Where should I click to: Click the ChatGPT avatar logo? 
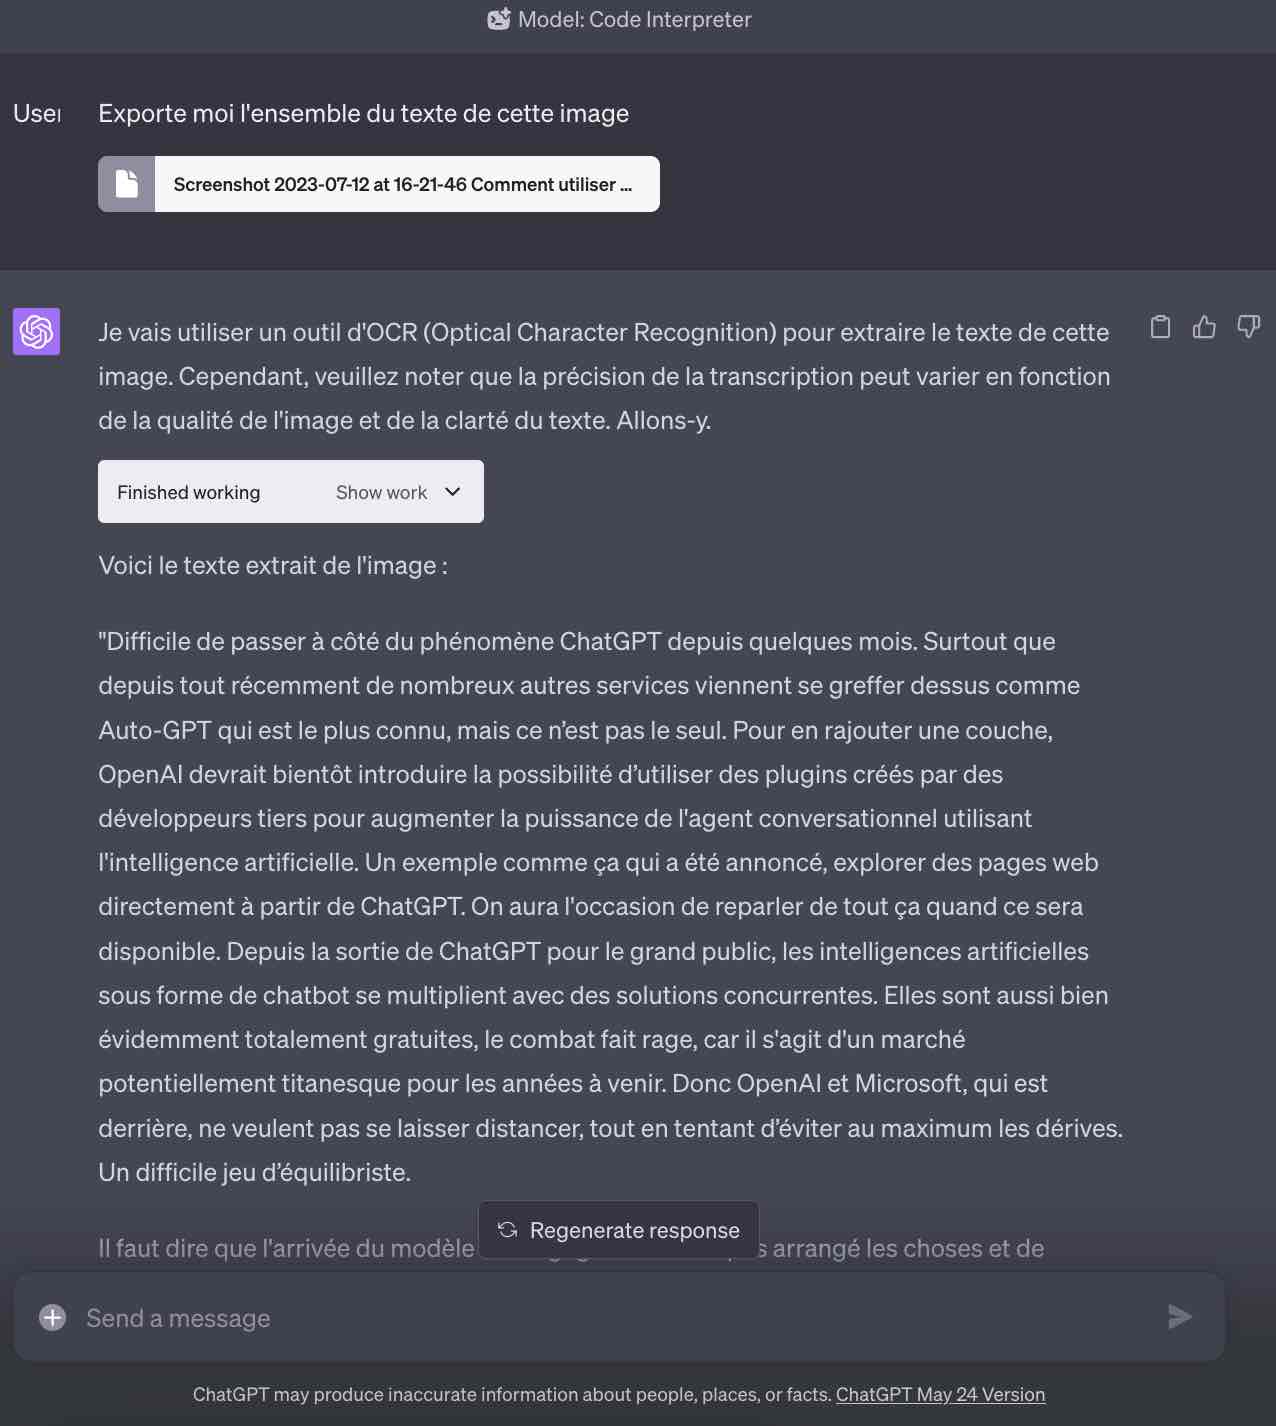35,332
